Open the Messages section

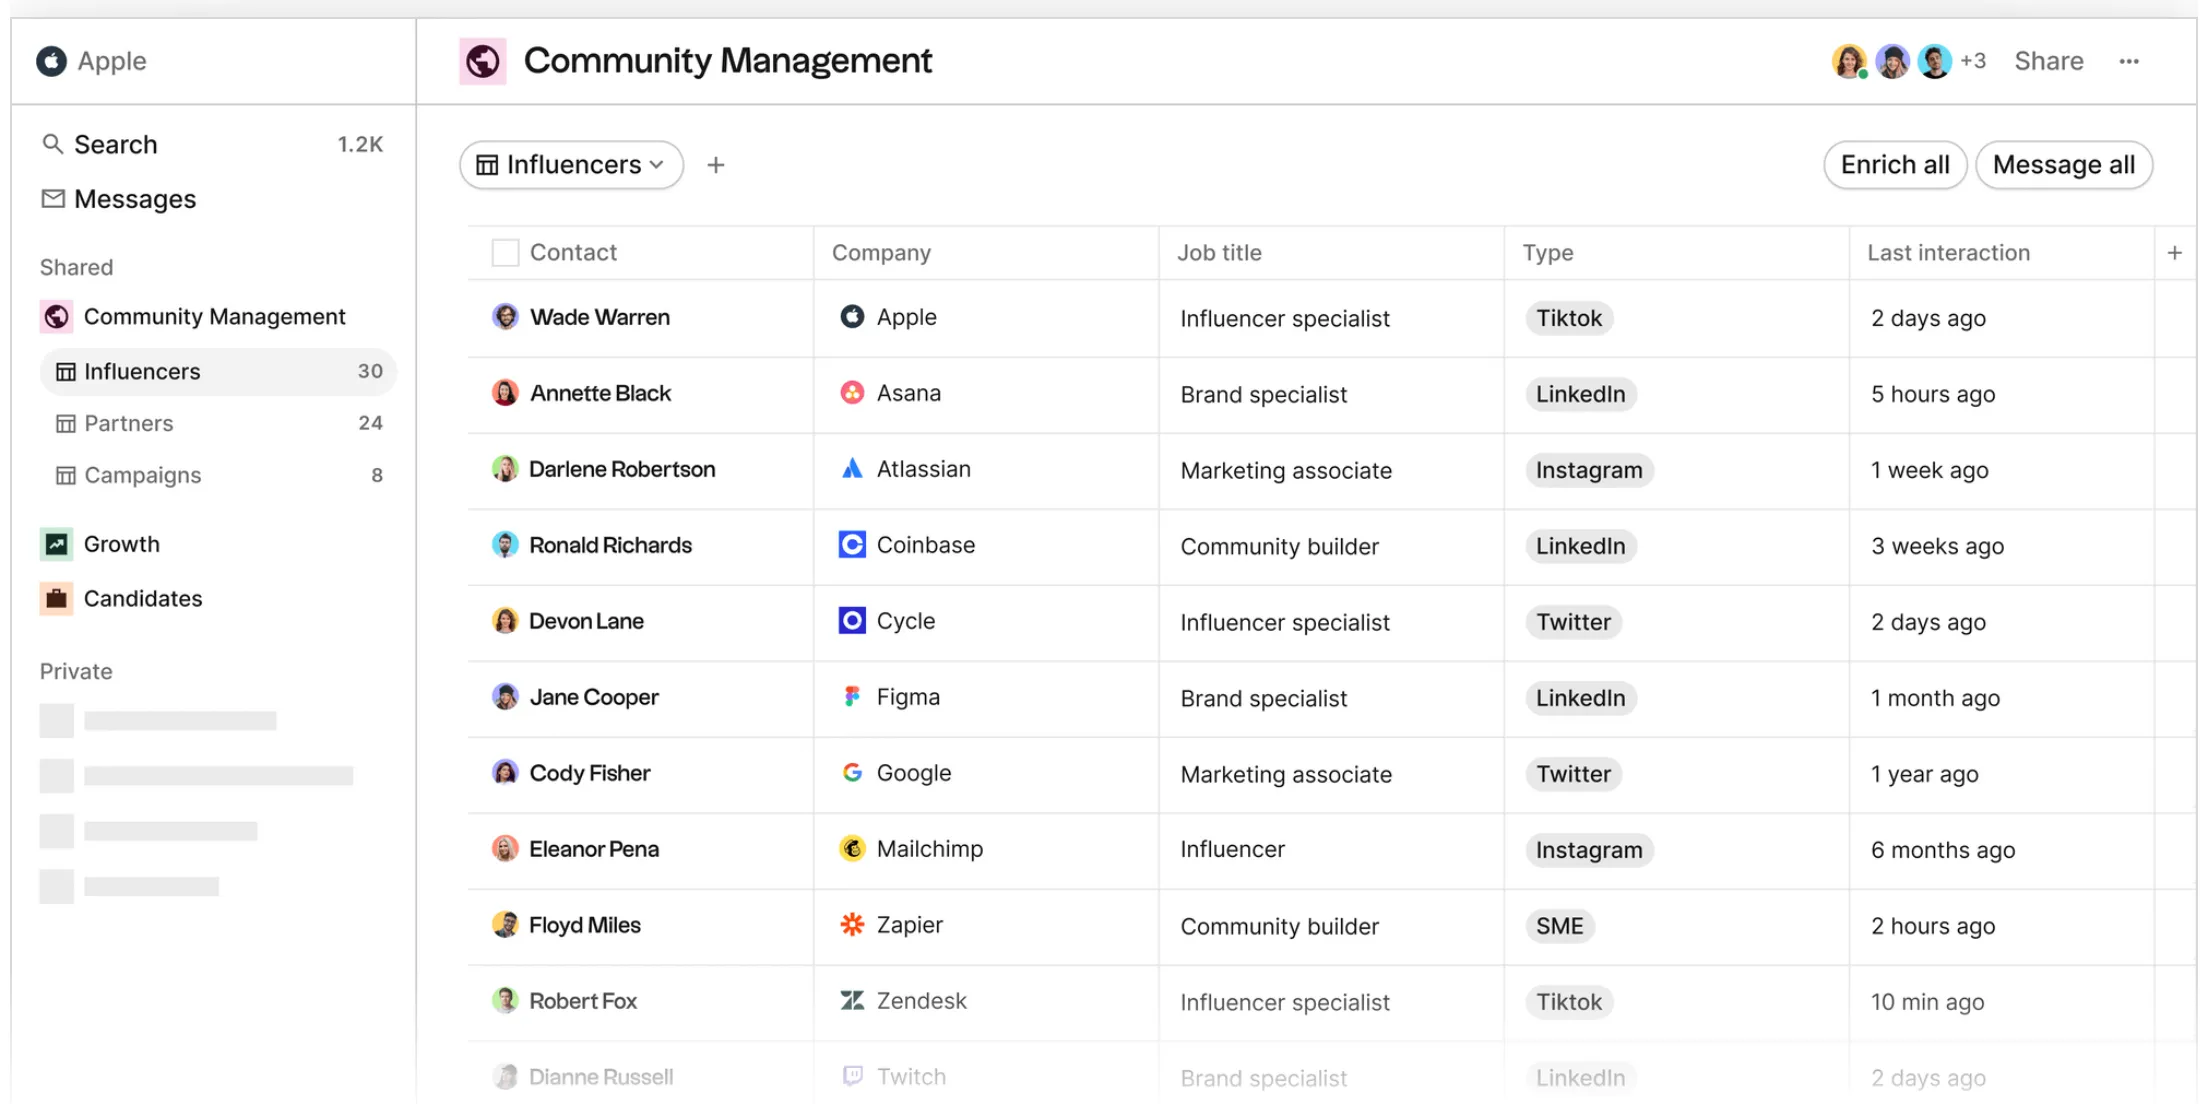pos(134,199)
